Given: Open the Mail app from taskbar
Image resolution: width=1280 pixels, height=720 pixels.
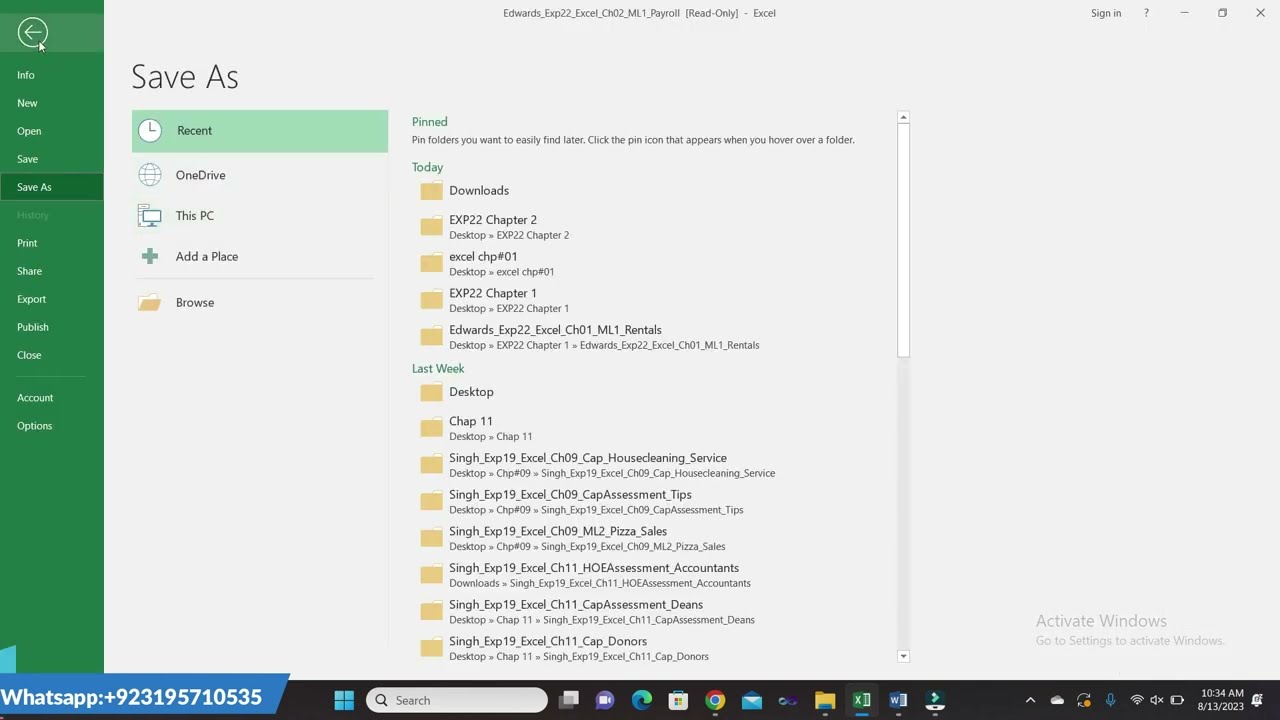Looking at the screenshot, I should click(x=752, y=700).
